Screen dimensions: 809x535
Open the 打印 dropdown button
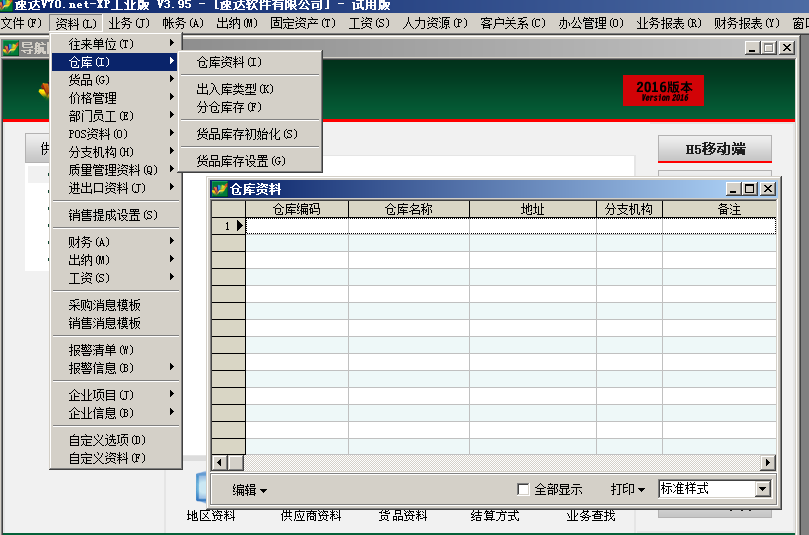627,489
